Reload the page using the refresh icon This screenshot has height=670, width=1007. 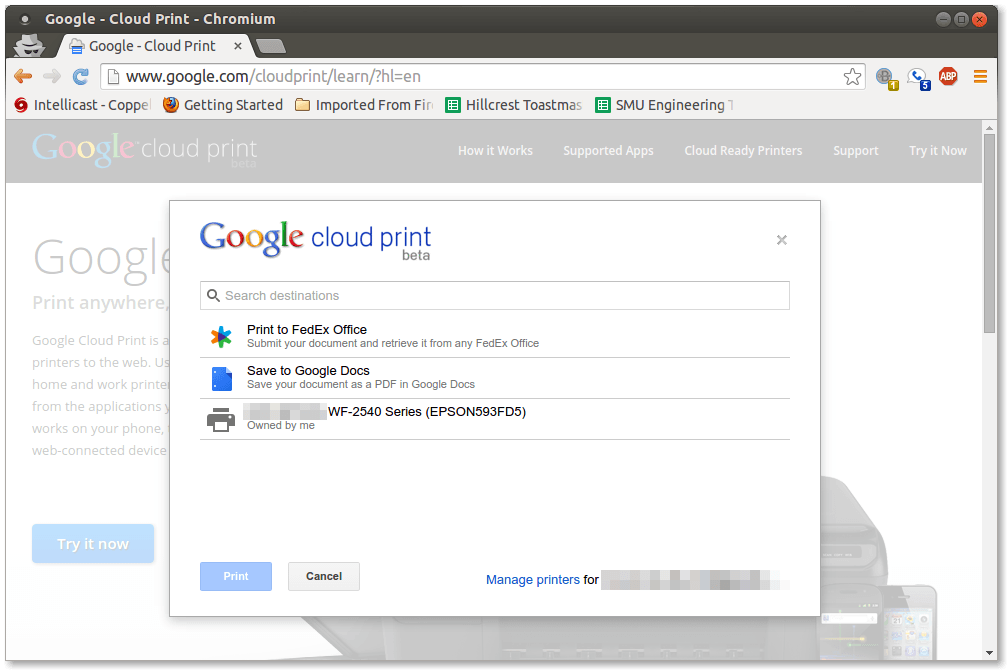pyautogui.click(x=80, y=76)
